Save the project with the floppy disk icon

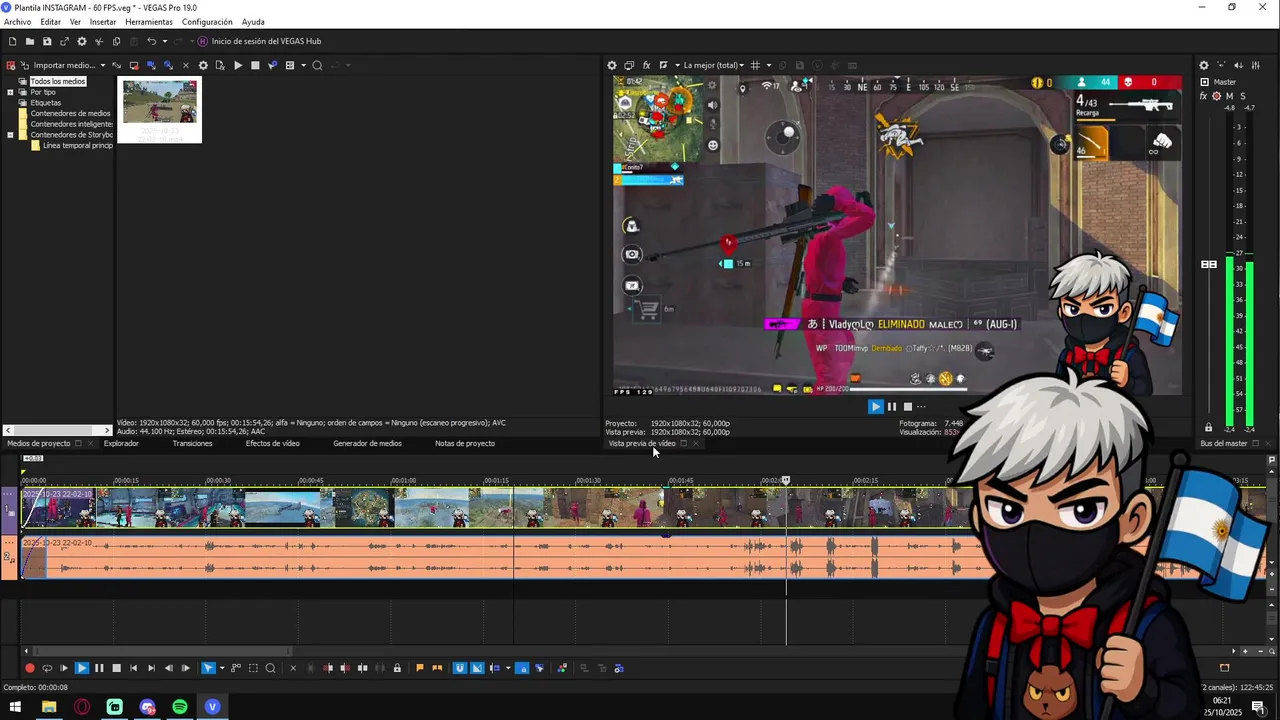click(x=47, y=41)
